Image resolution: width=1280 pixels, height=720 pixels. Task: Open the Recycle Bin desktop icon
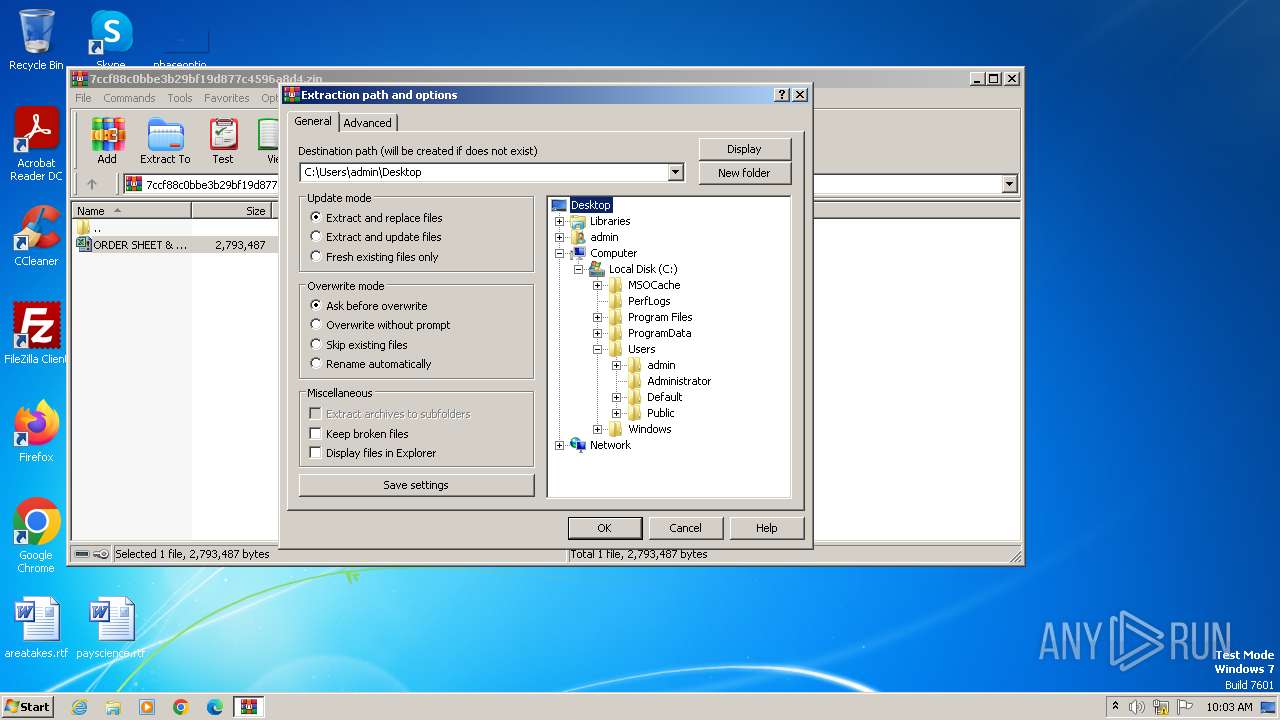(x=36, y=40)
